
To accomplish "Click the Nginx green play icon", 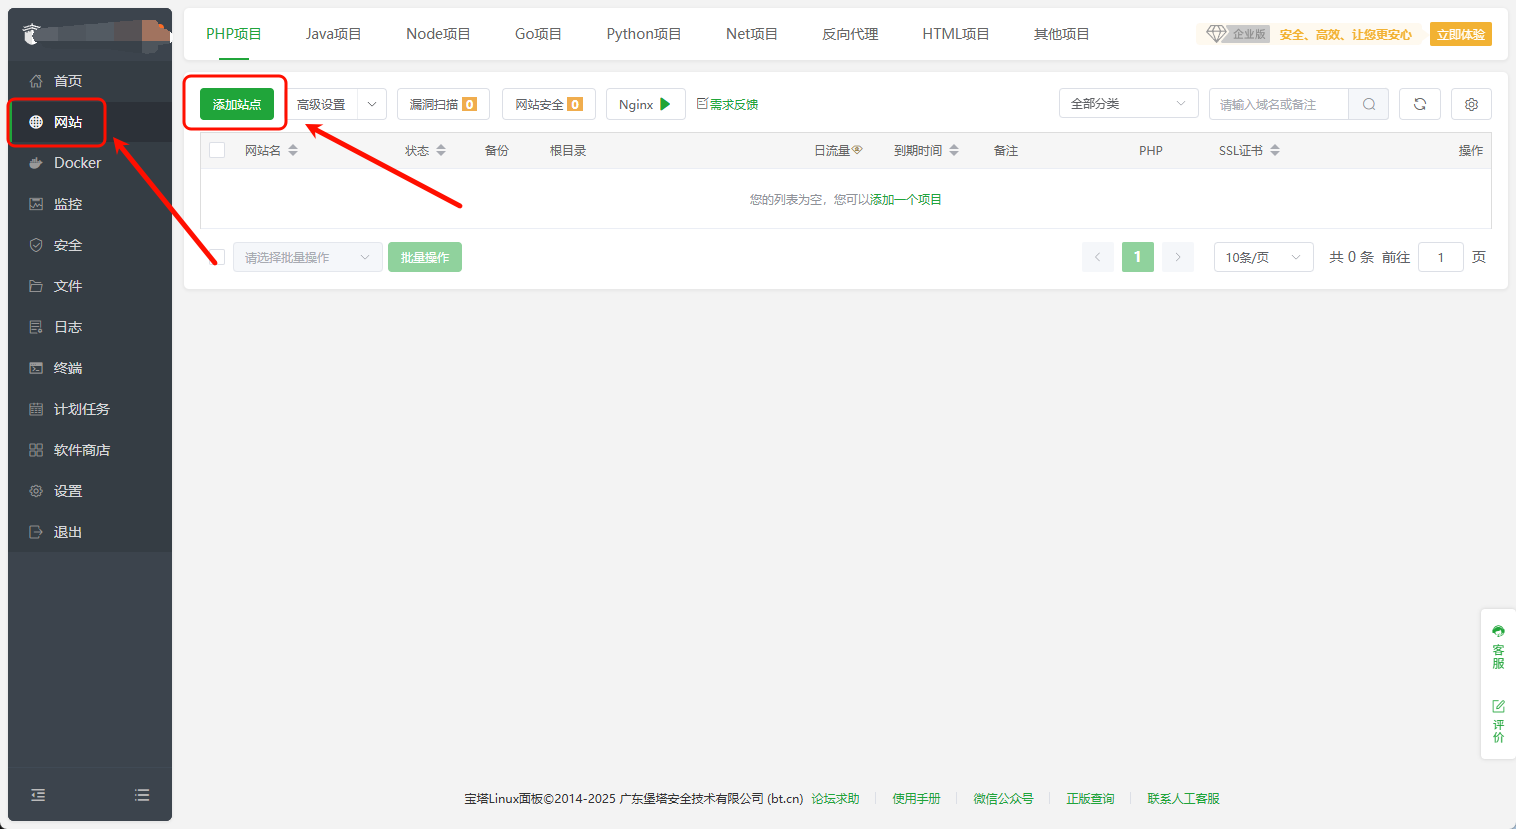I will [x=666, y=104].
